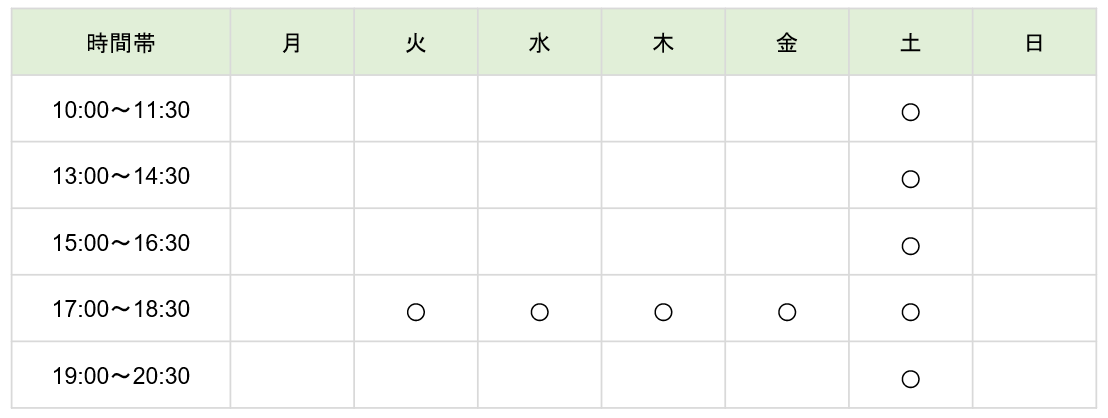Image resolution: width=1108 pixels, height=418 pixels.
Task: Click the 19:00～20:30 time slot label
Action: click(121, 376)
